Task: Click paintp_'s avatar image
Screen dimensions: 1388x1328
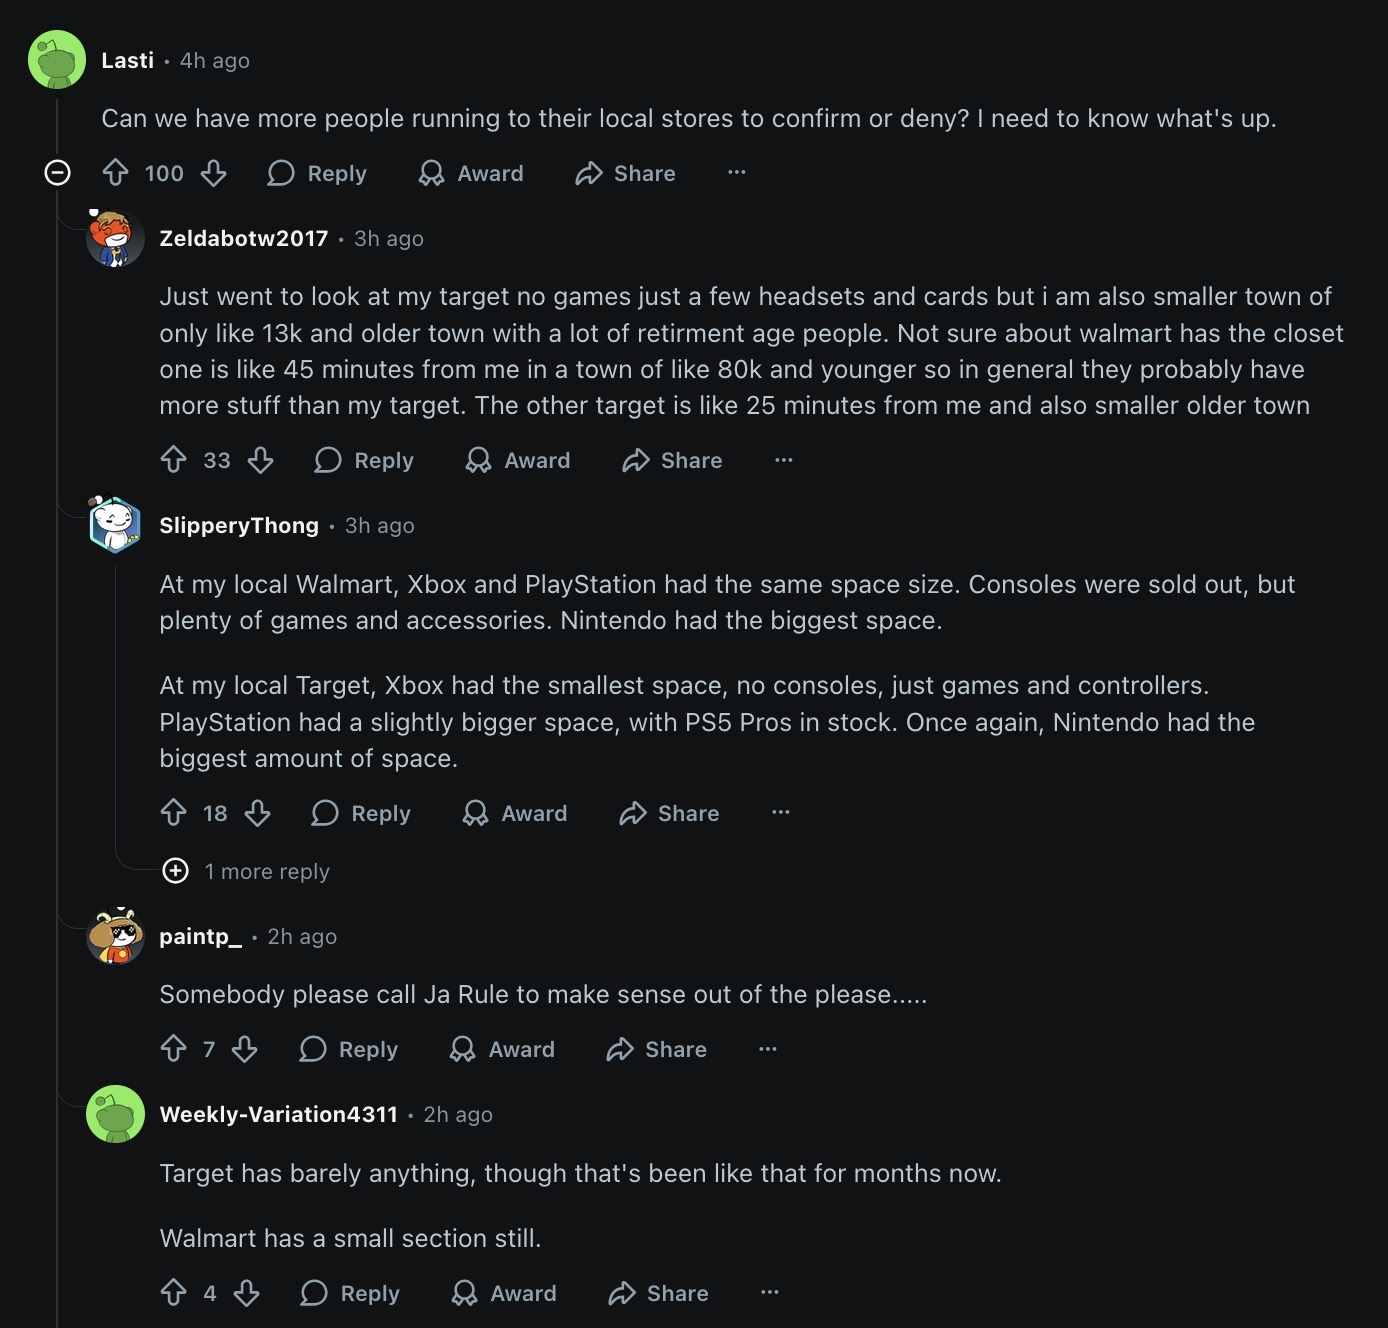Action: tap(116, 937)
